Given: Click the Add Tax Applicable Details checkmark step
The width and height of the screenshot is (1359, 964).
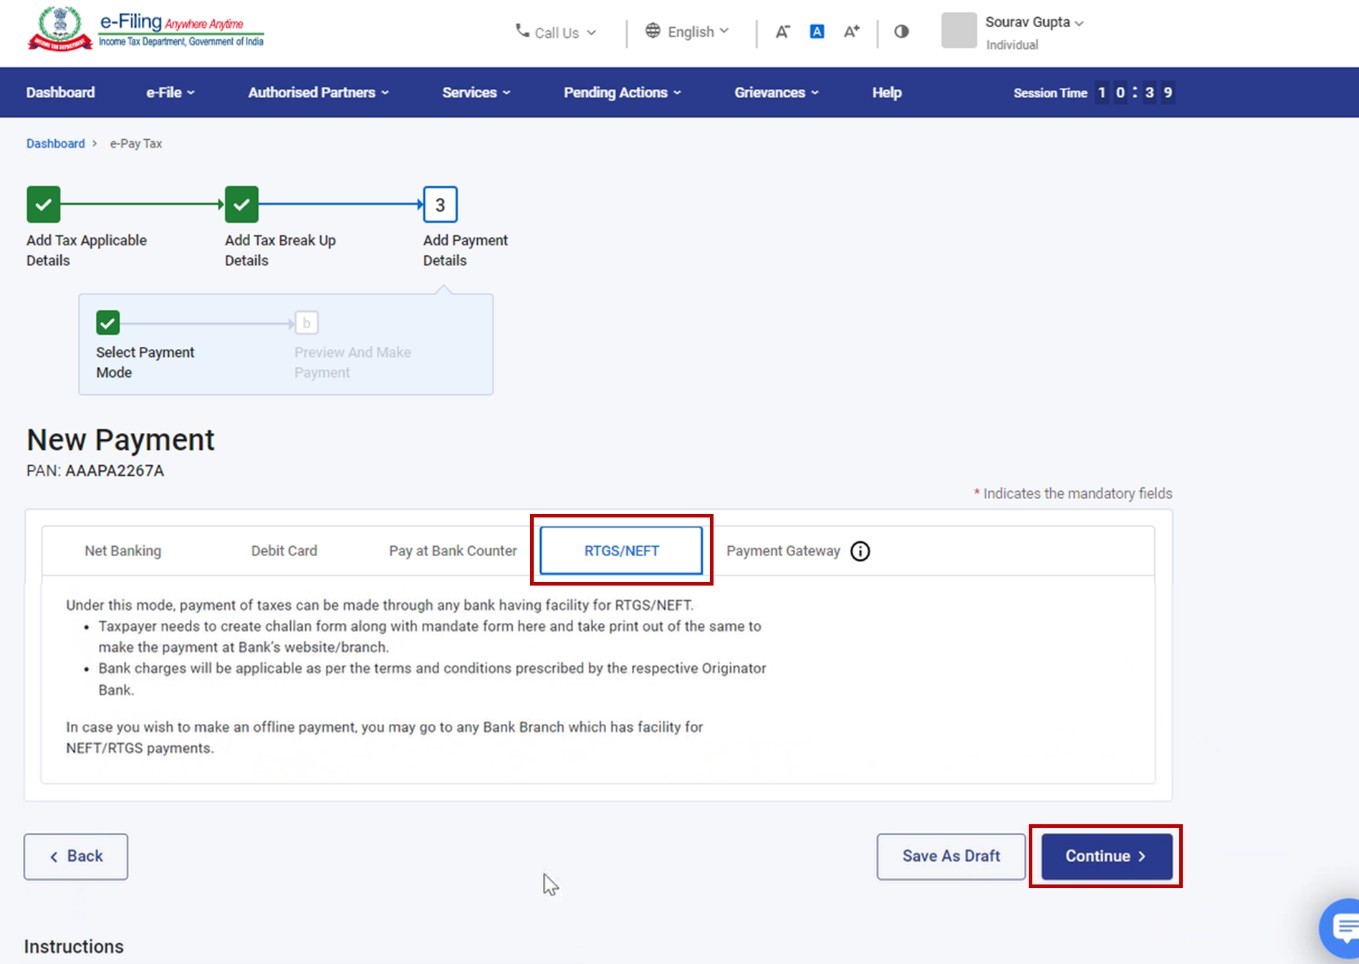Looking at the screenshot, I should [43, 204].
